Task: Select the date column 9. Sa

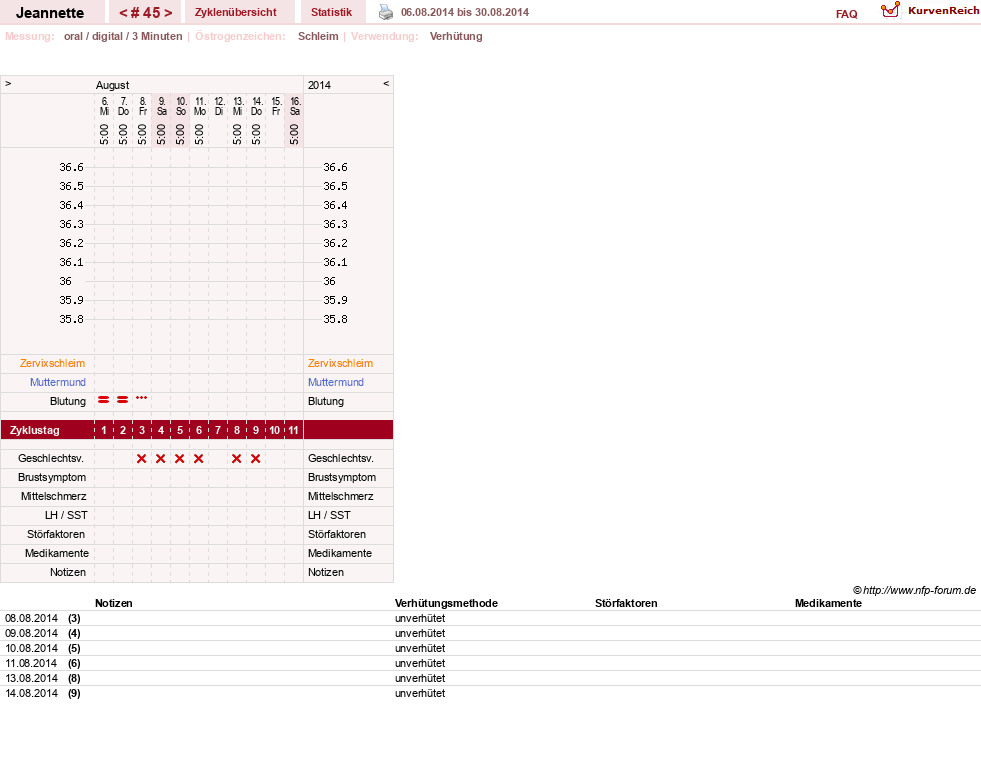Action: [x=161, y=106]
